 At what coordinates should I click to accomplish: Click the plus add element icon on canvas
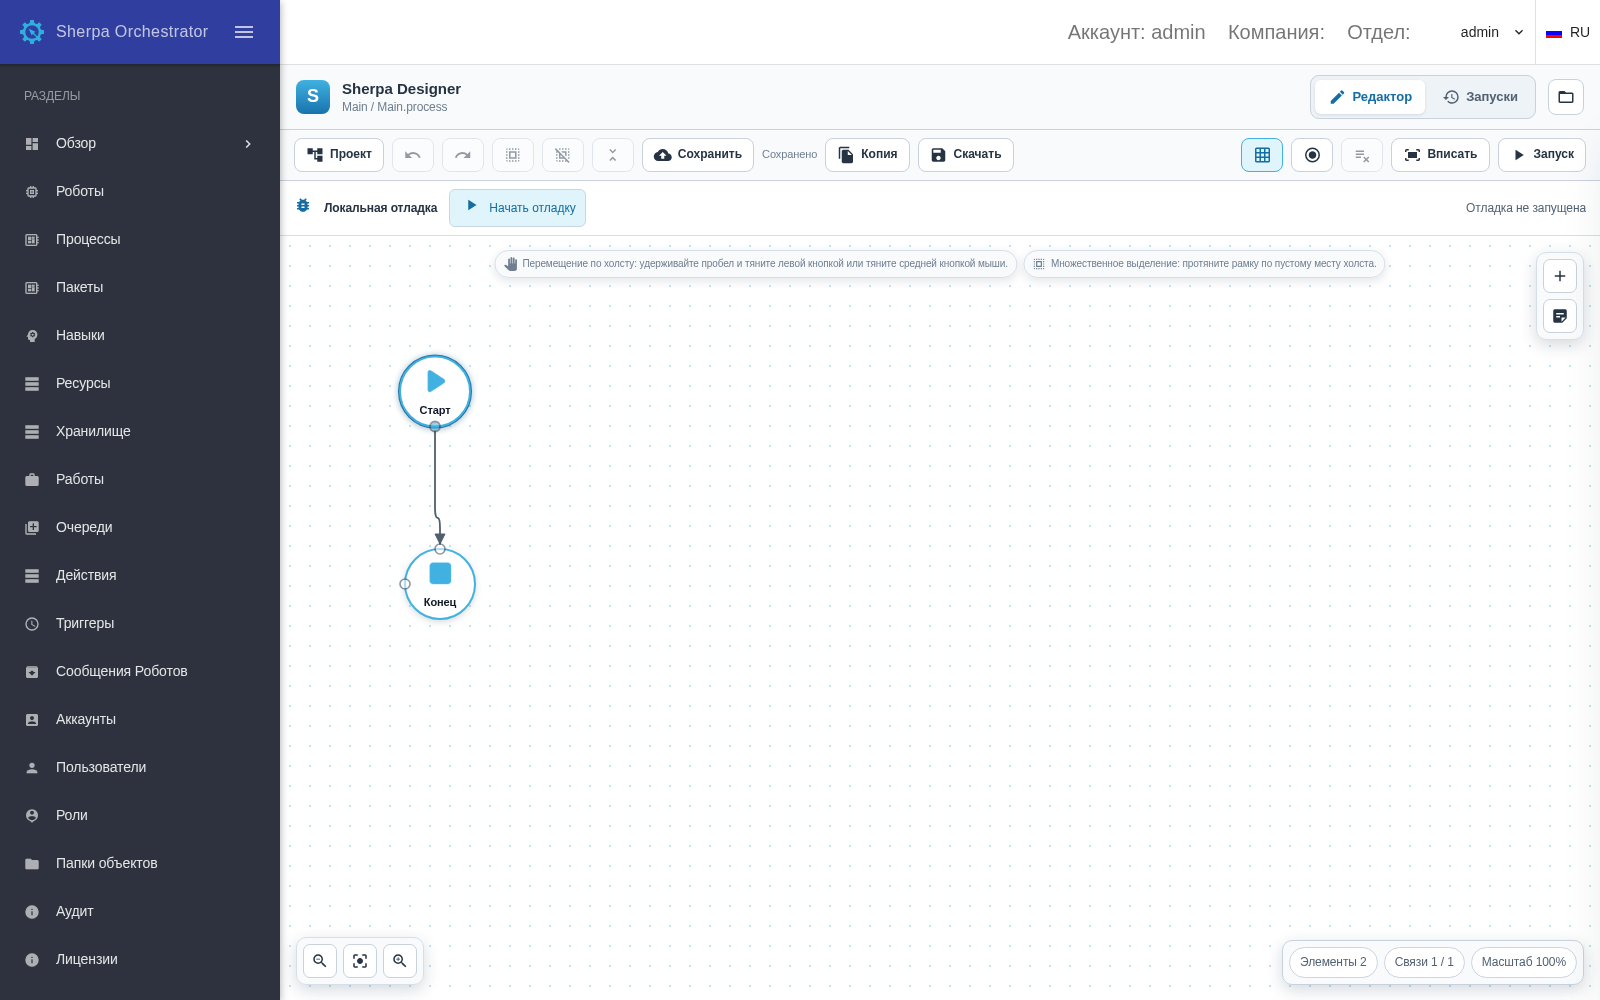(x=1560, y=276)
